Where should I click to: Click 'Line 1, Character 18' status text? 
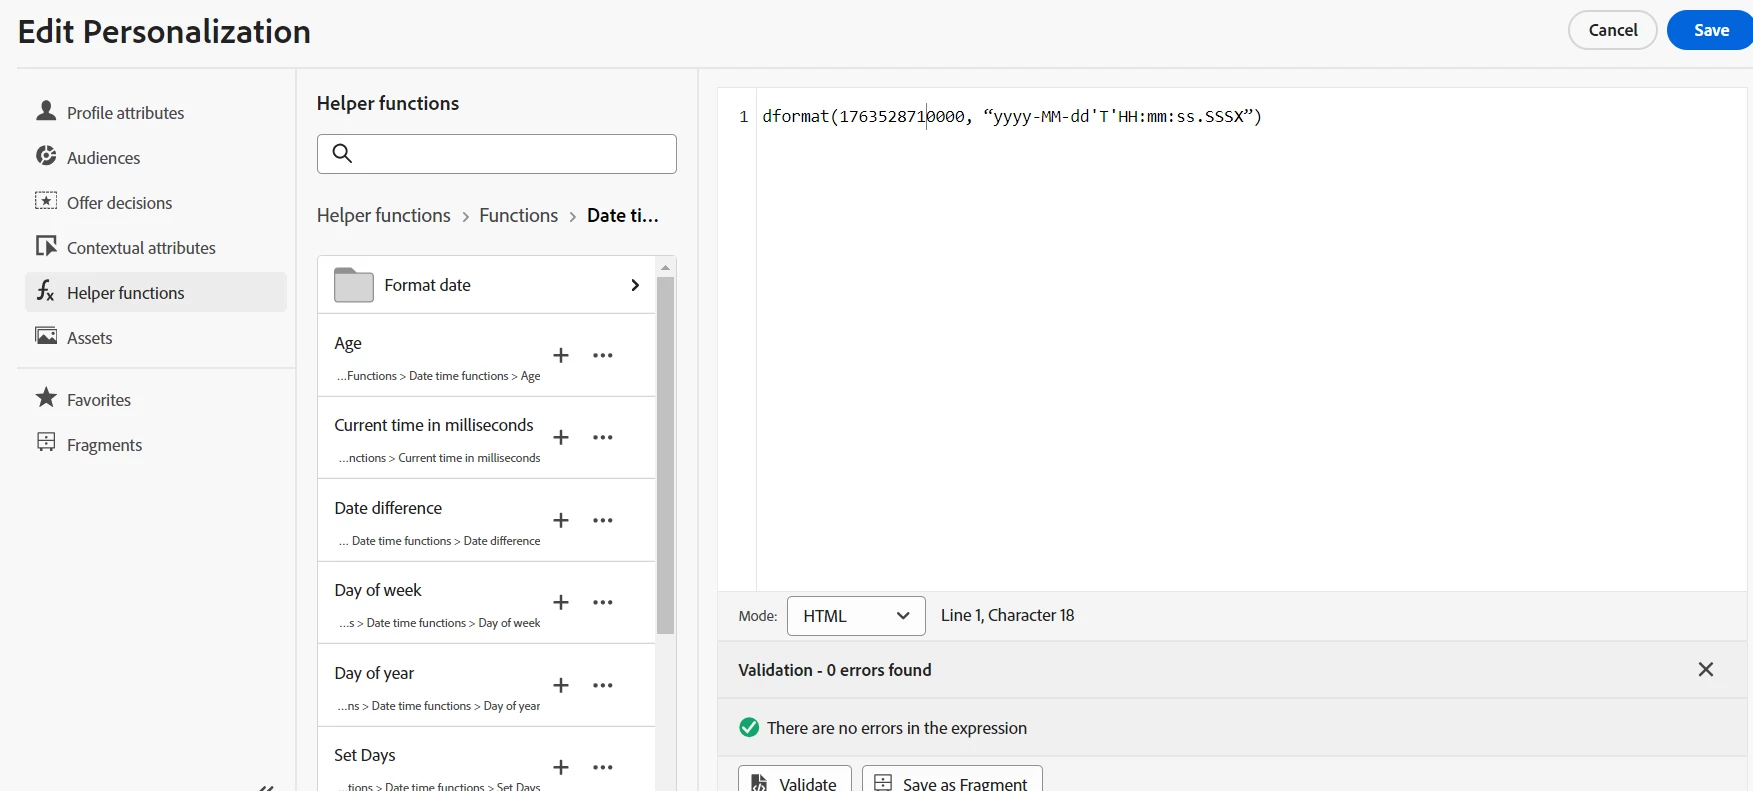point(1008,615)
